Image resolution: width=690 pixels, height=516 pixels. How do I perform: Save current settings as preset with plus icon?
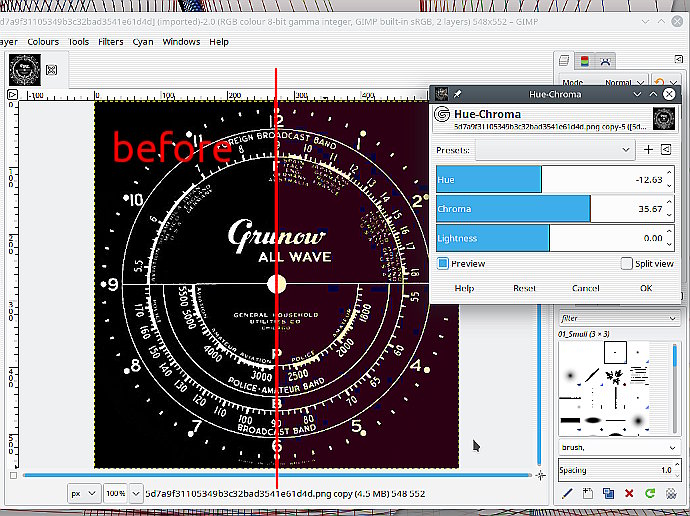click(648, 150)
